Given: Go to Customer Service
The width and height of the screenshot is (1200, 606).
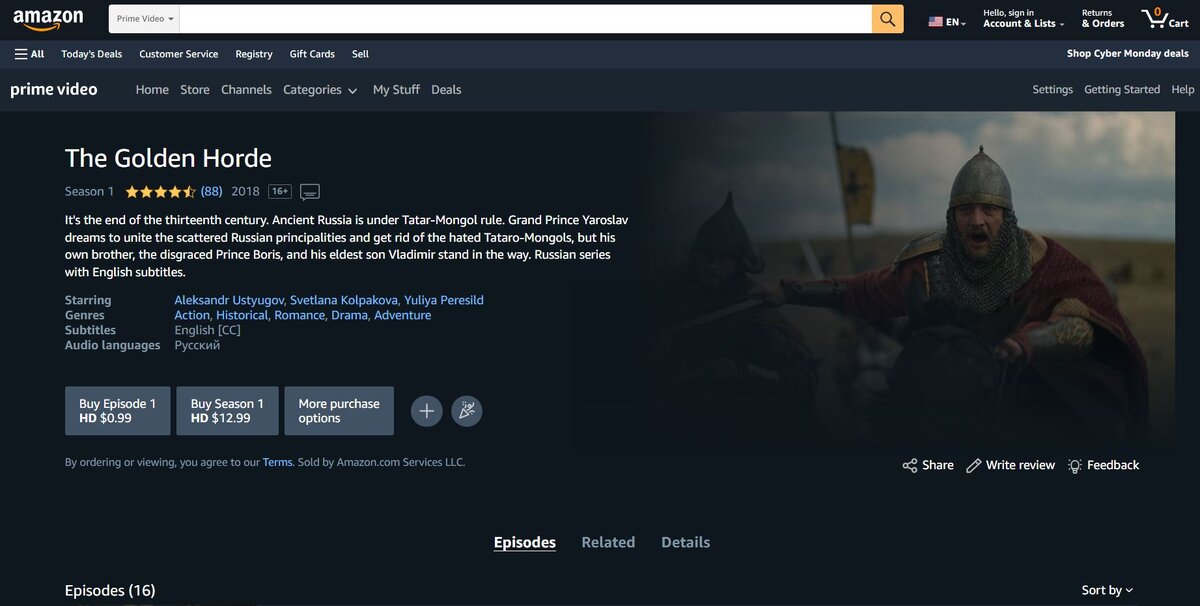Looking at the screenshot, I should point(178,54).
